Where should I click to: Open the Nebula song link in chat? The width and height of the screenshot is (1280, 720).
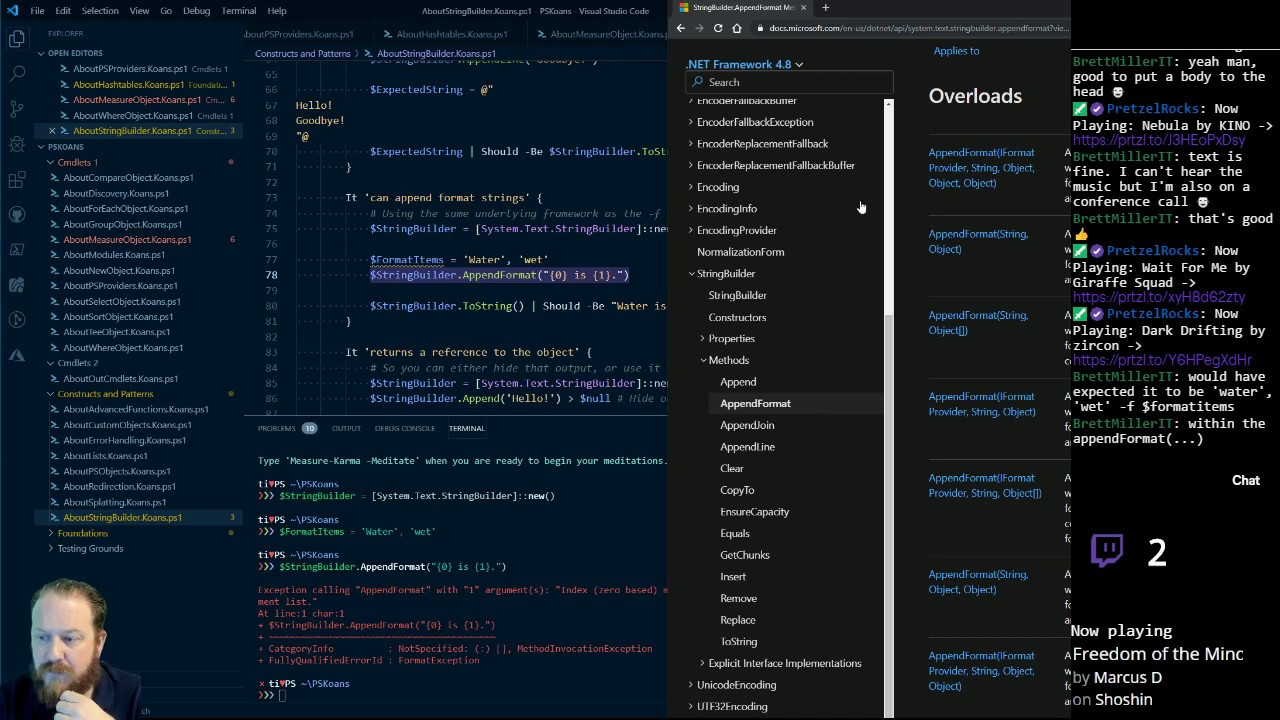click(1158, 141)
